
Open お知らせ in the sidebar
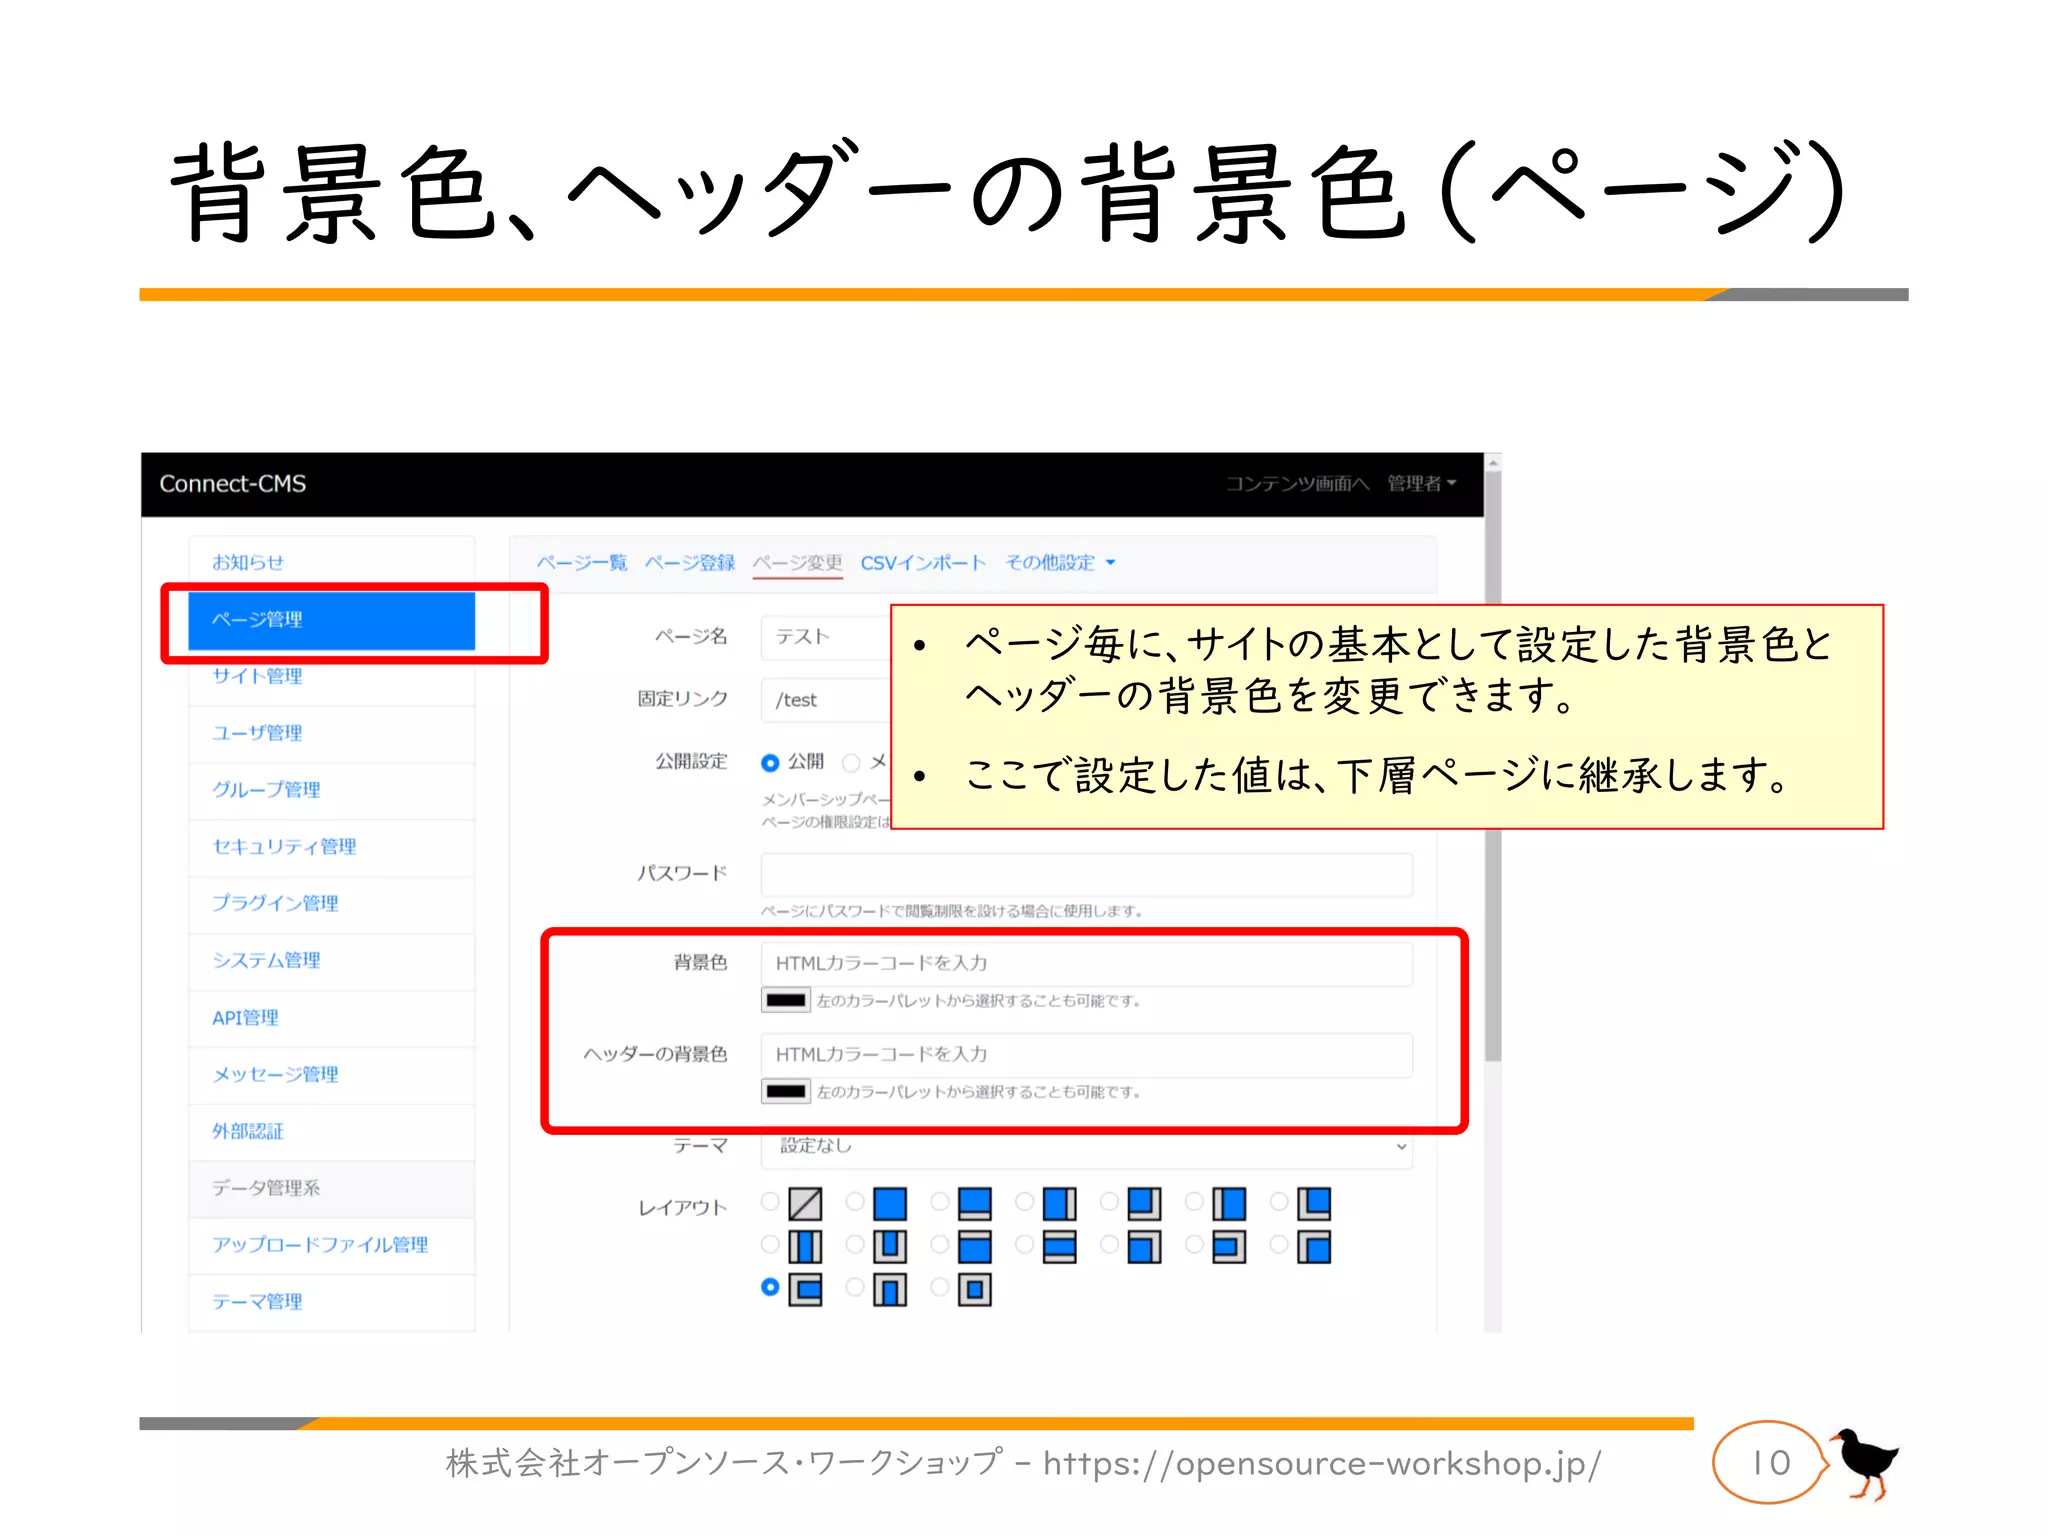click(x=331, y=562)
